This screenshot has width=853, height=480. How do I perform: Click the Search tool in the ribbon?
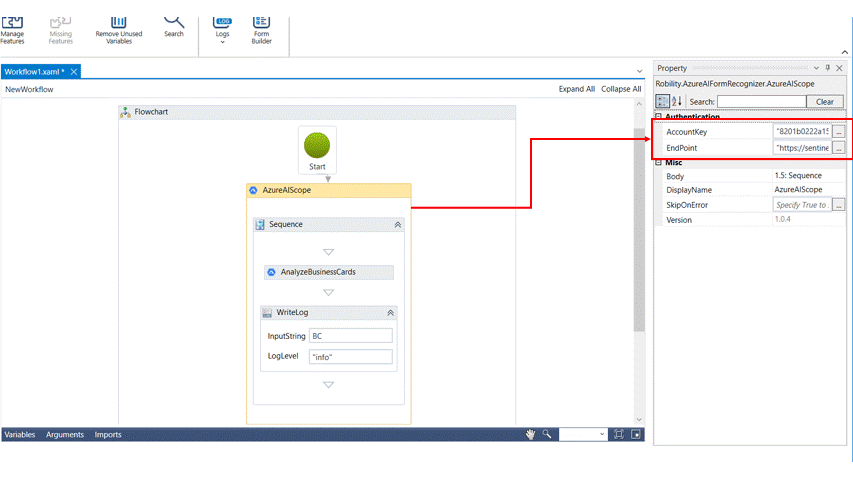(174, 22)
